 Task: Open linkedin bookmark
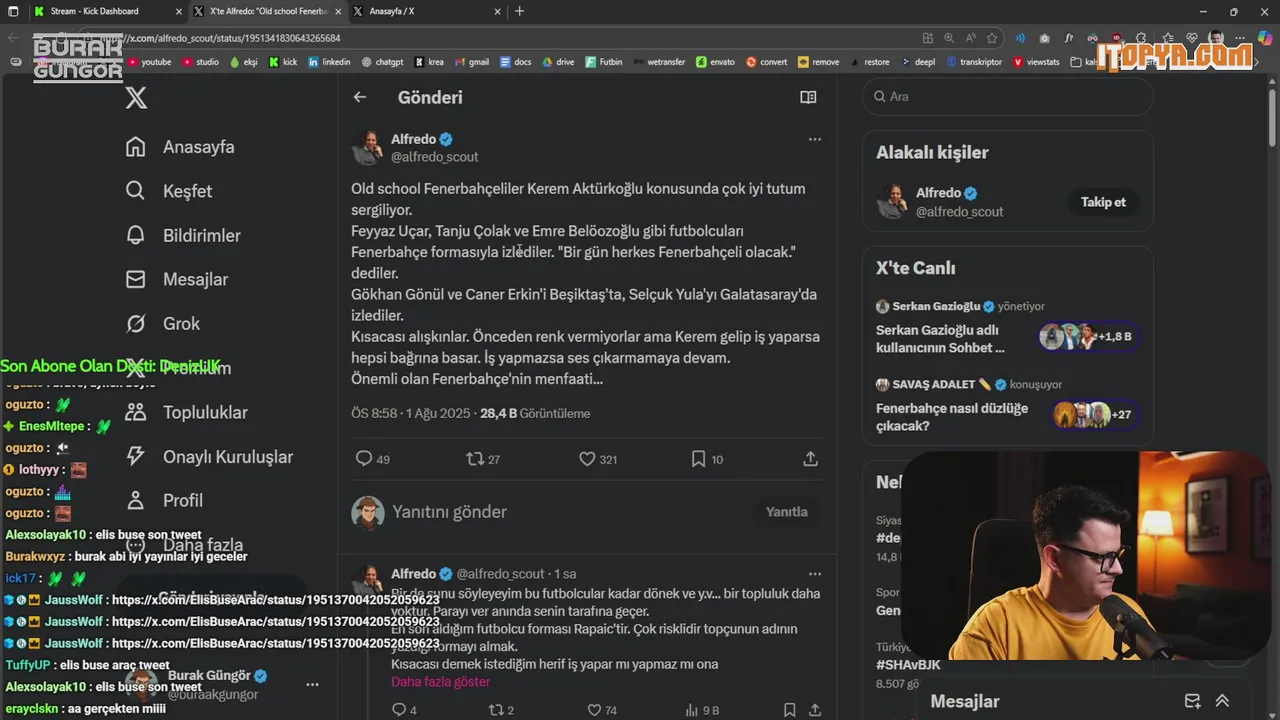329,62
